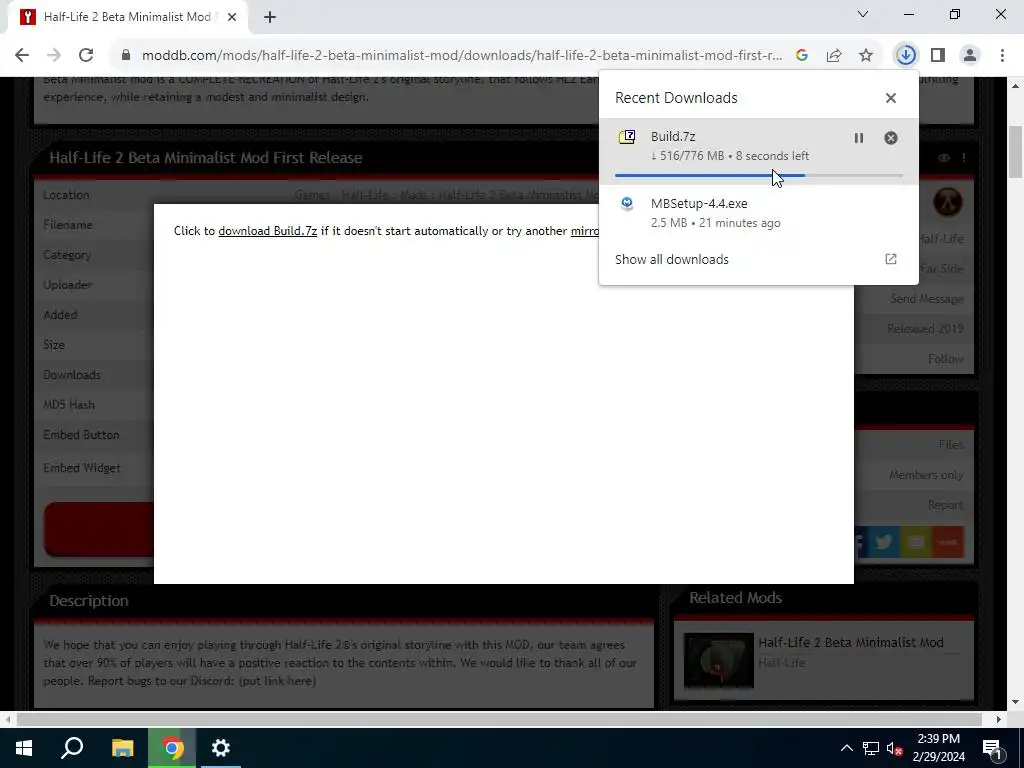Click the muted volume tray icon
This screenshot has width=1024, height=768.
click(895, 748)
